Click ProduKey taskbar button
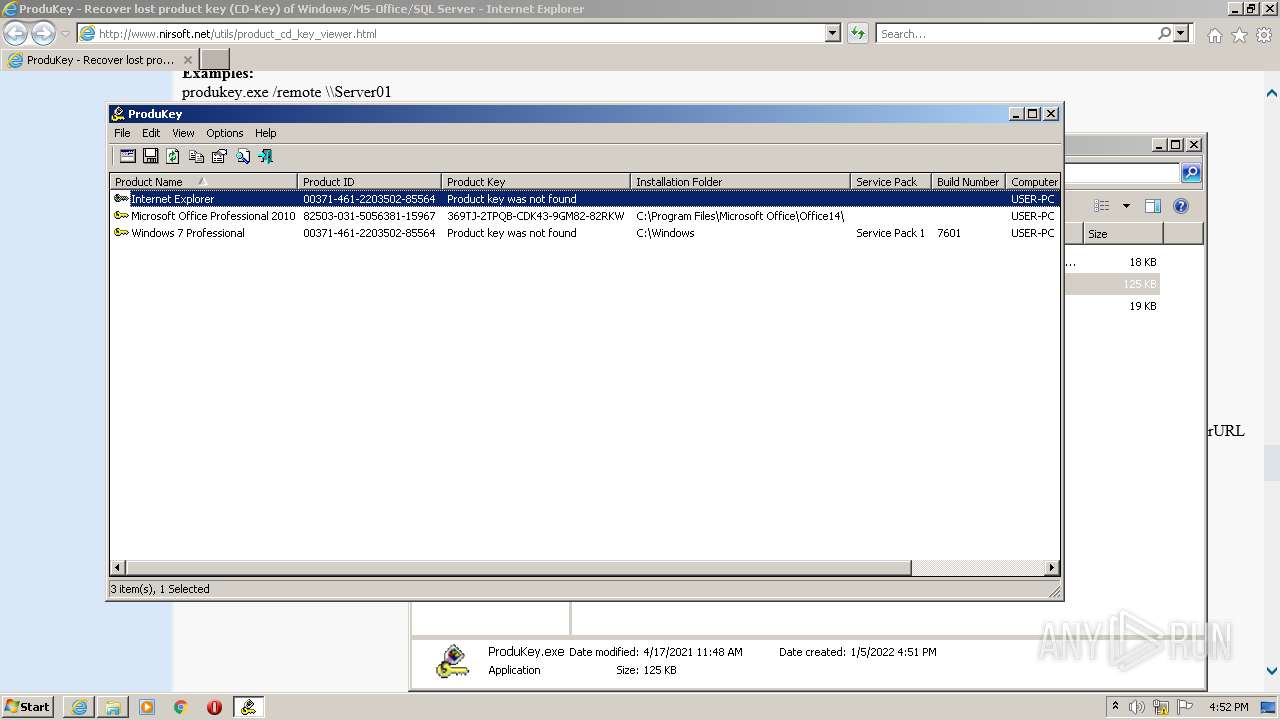1280x720 pixels. tap(248, 707)
